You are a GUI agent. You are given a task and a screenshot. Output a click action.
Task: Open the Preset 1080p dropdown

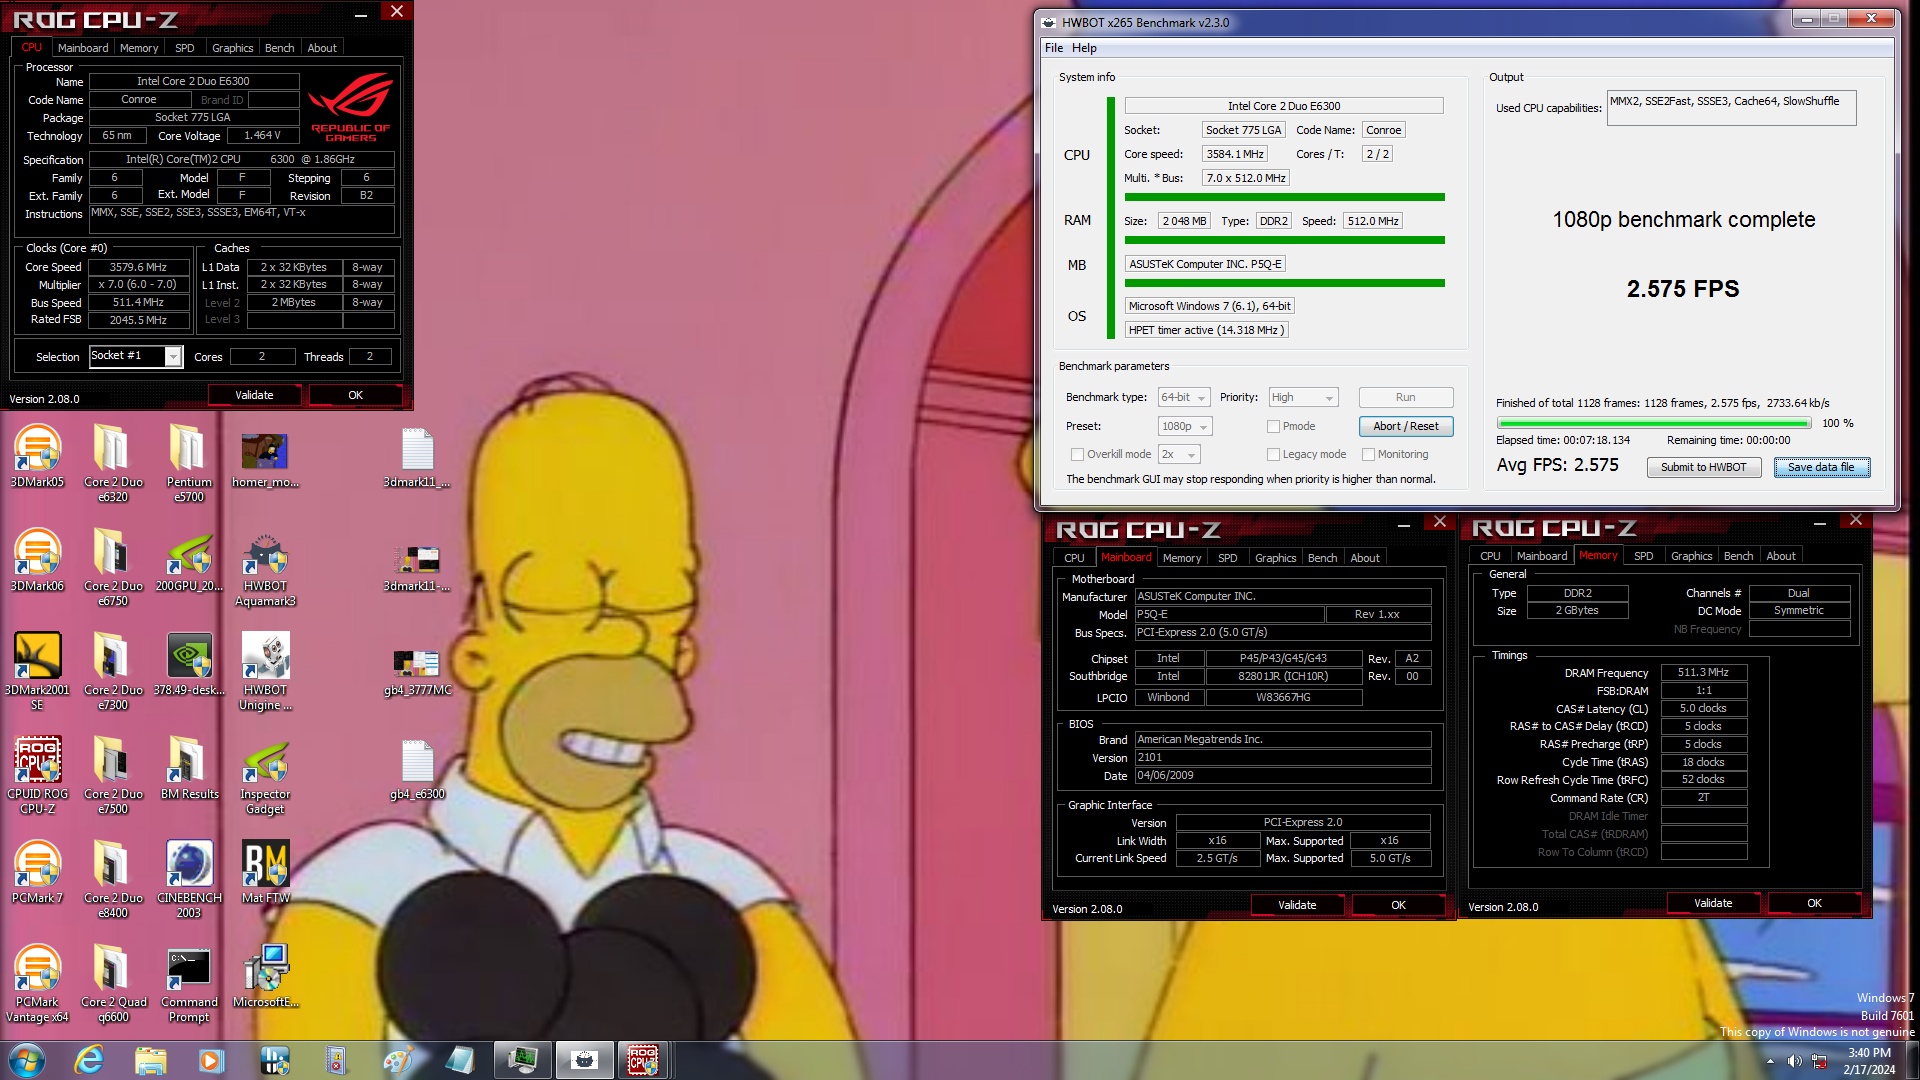click(1185, 426)
